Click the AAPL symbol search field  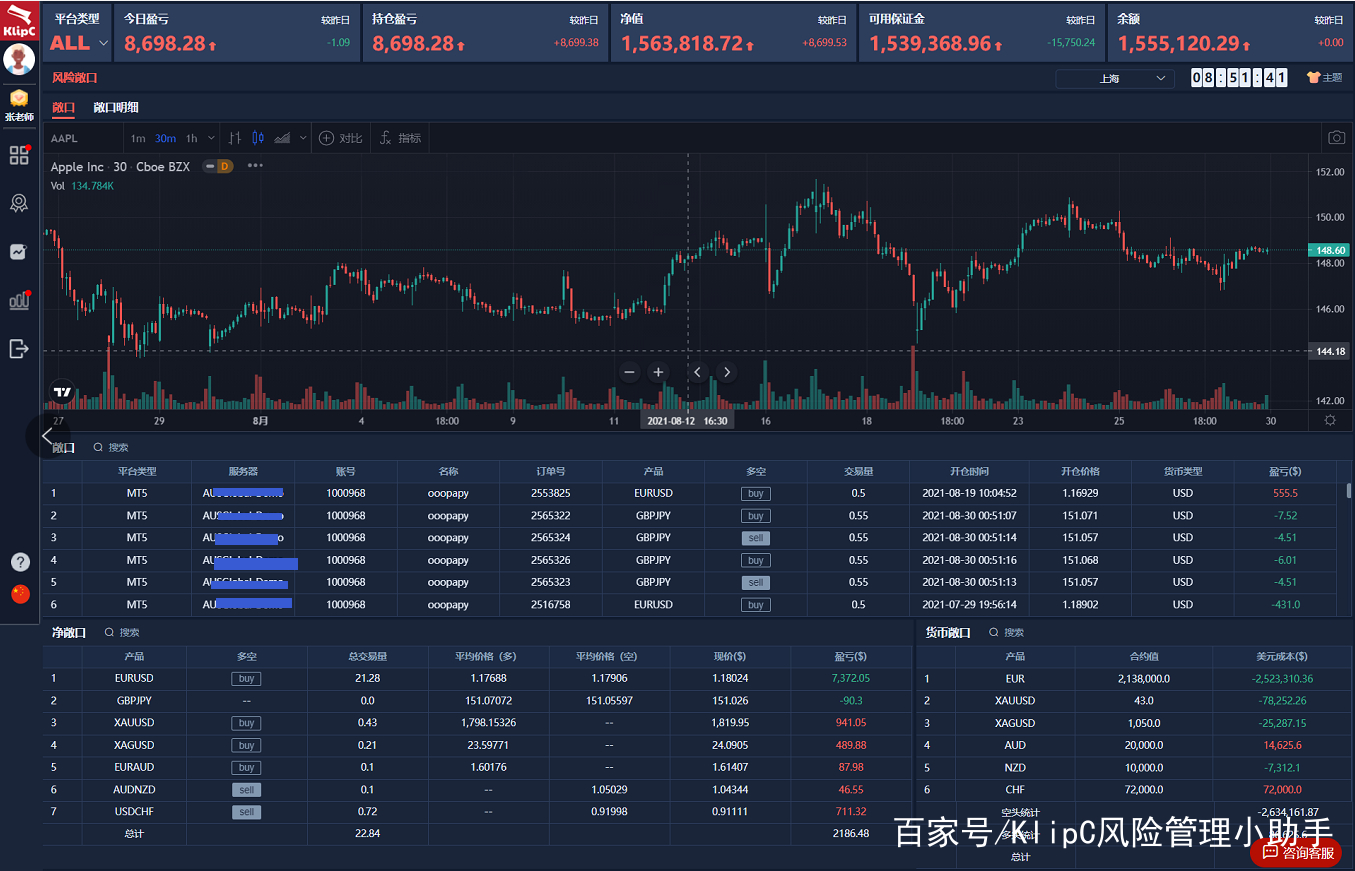coord(83,138)
